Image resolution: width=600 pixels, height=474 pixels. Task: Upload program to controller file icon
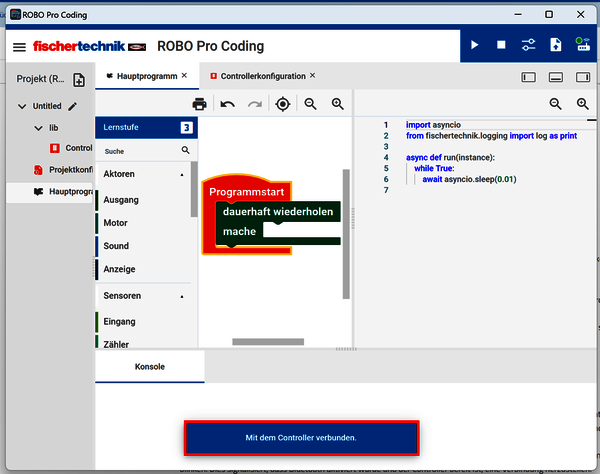pyautogui.click(x=556, y=45)
